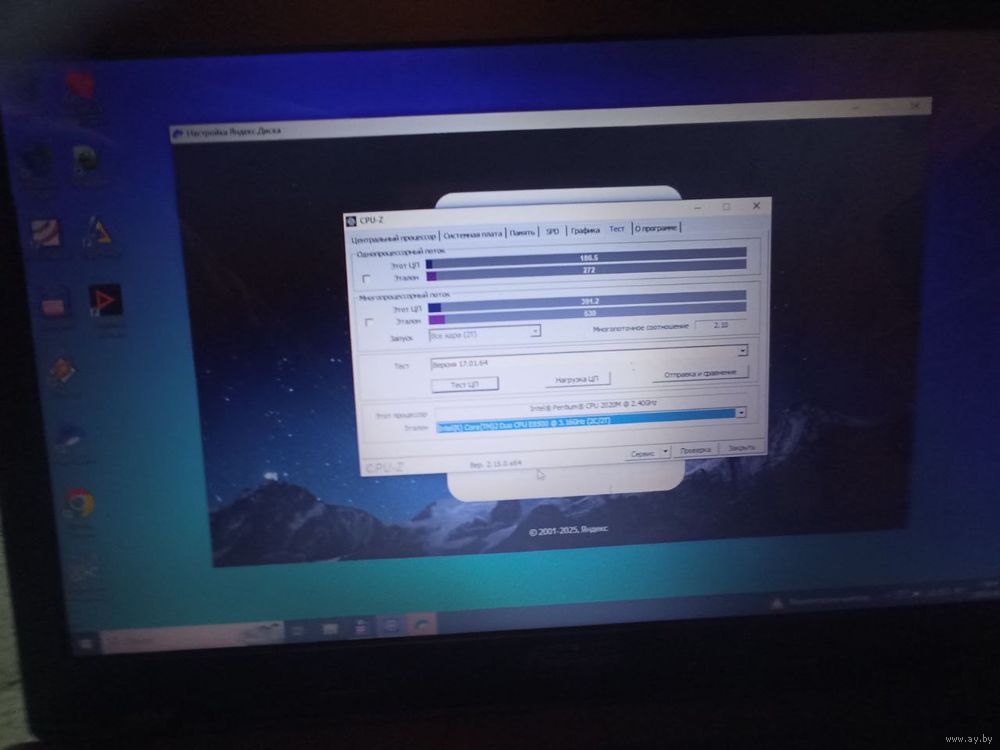Switch to the Системная плата tab
The width and height of the screenshot is (1000, 750).
click(473, 234)
